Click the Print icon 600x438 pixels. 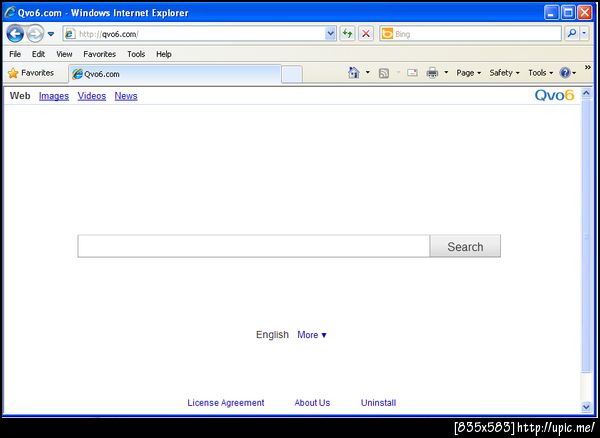tap(432, 72)
